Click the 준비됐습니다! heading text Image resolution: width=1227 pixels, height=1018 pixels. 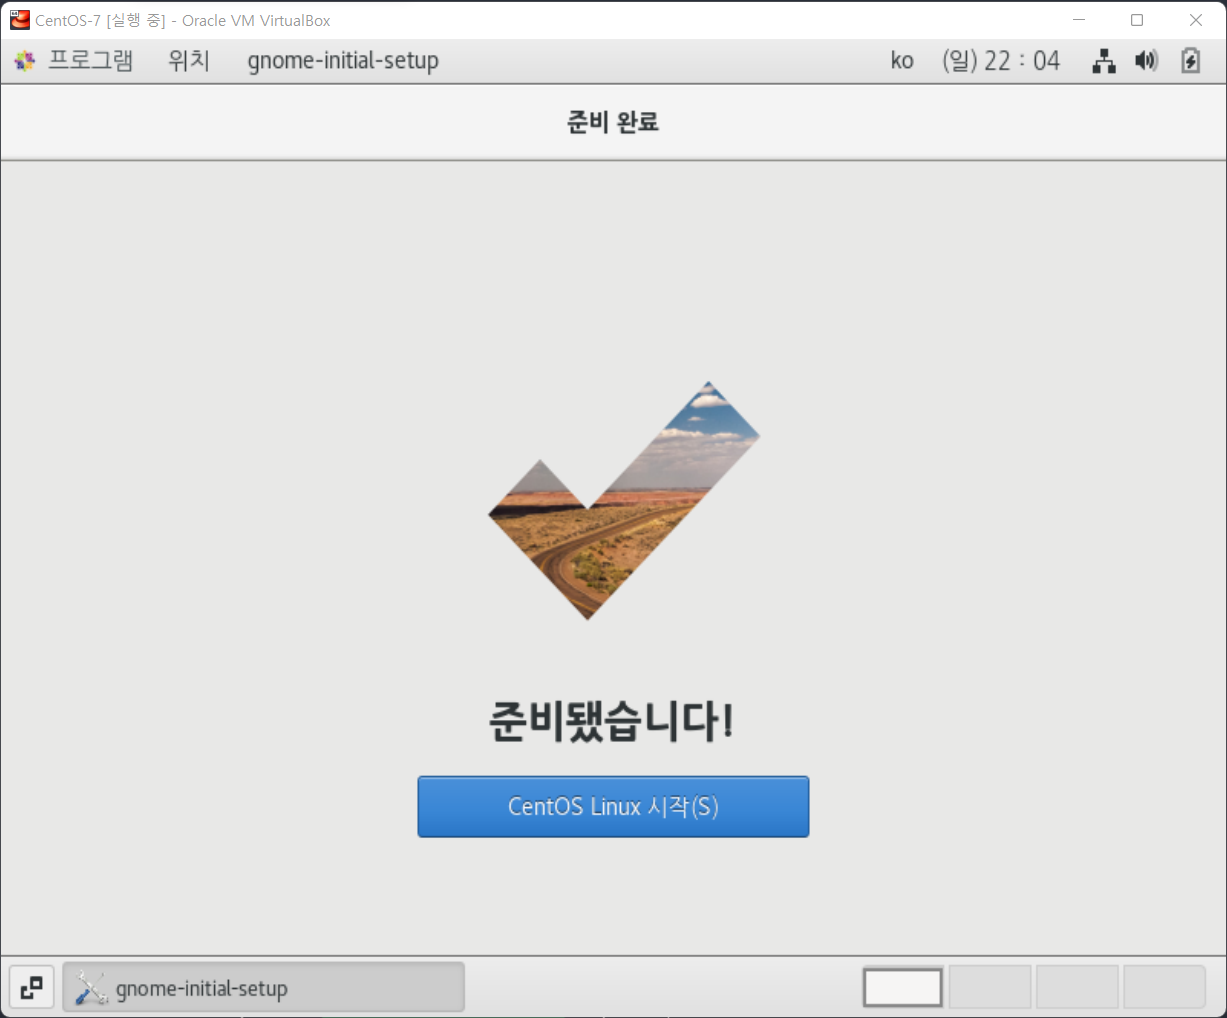(x=612, y=720)
